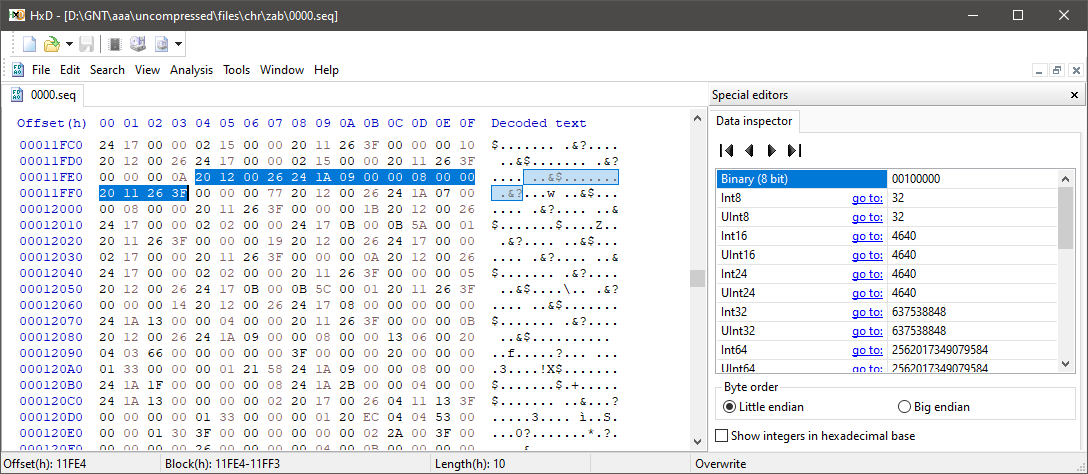Open the Window menu

282,69
